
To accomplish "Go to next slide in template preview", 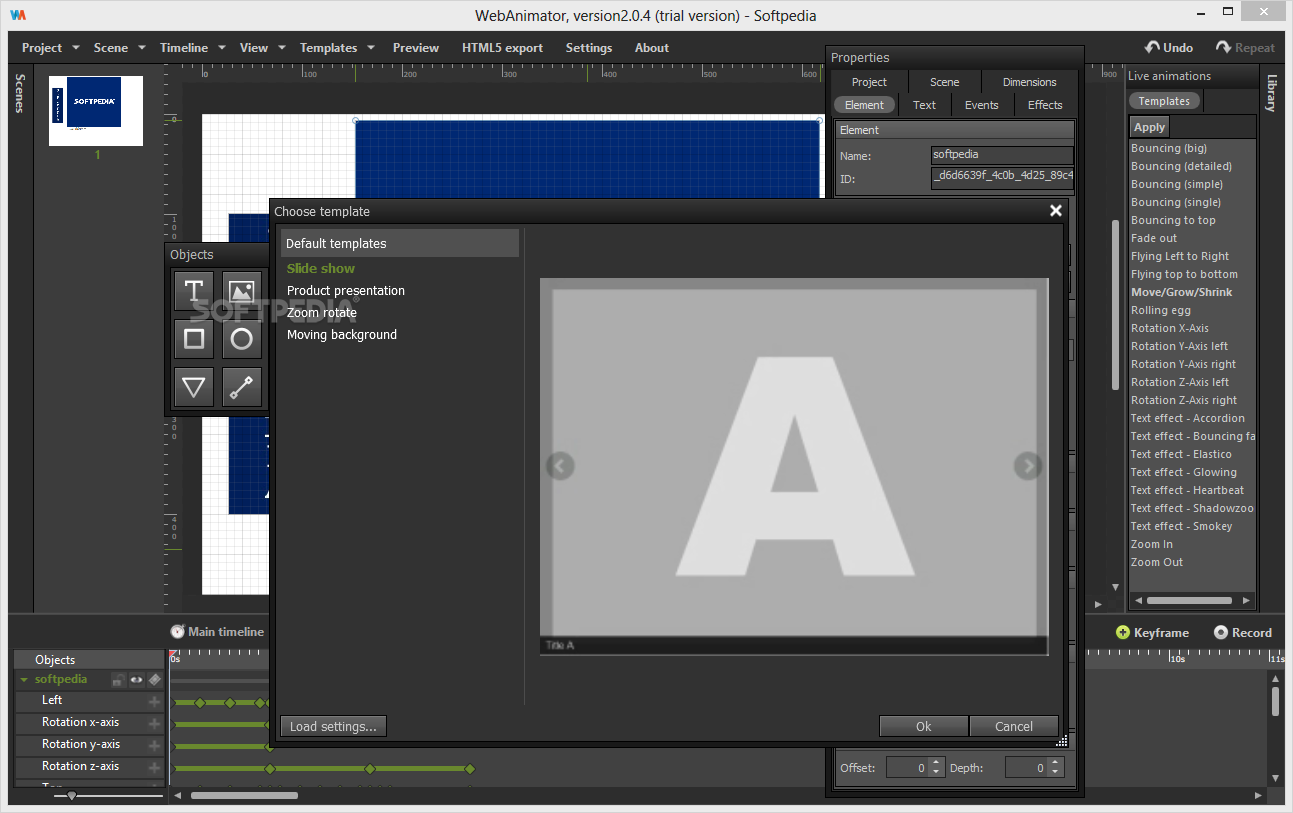I will (x=1028, y=465).
